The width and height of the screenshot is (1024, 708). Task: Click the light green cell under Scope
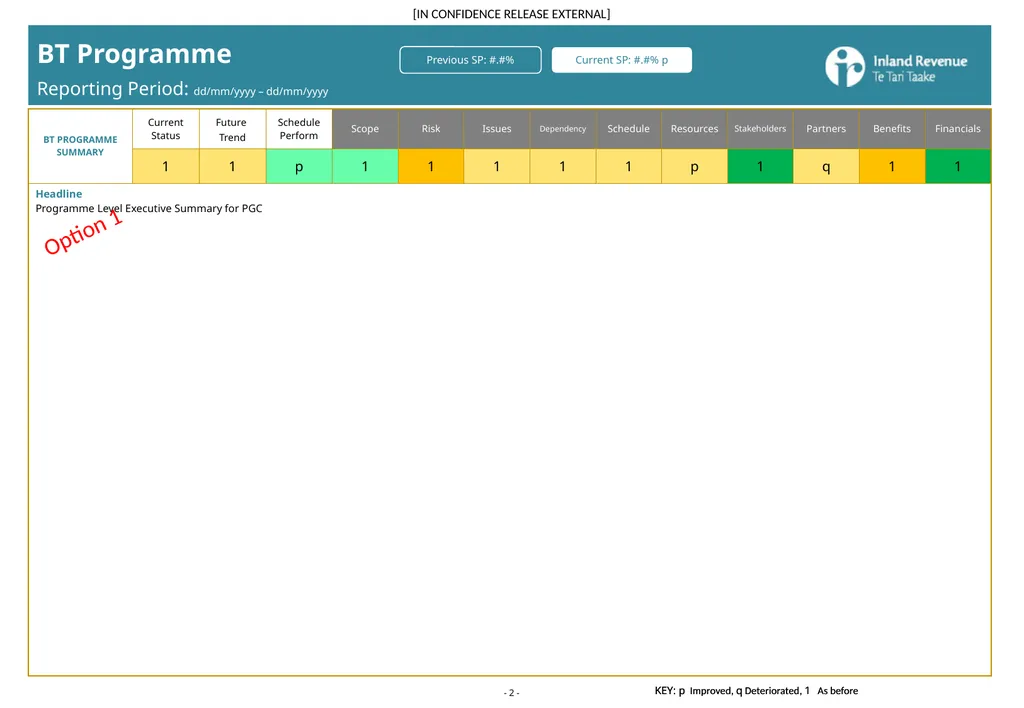[365, 167]
